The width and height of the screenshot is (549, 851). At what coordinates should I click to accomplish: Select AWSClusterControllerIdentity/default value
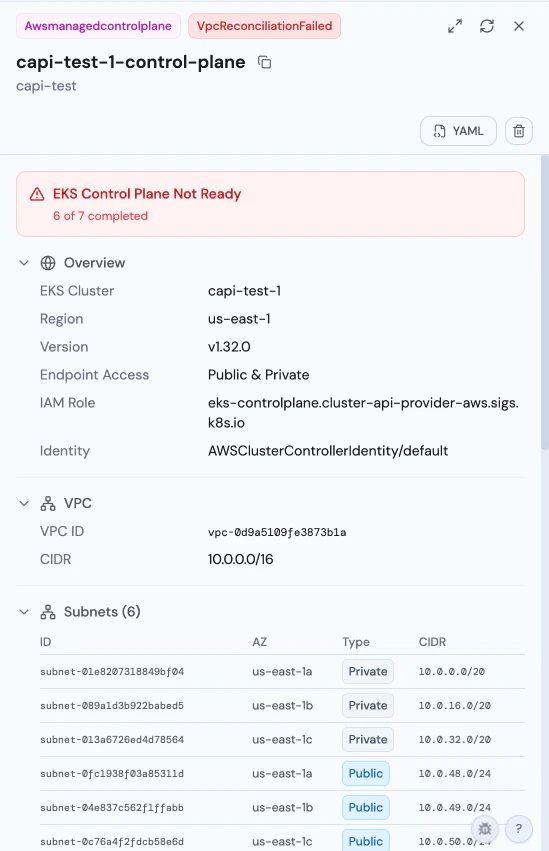tap(328, 451)
